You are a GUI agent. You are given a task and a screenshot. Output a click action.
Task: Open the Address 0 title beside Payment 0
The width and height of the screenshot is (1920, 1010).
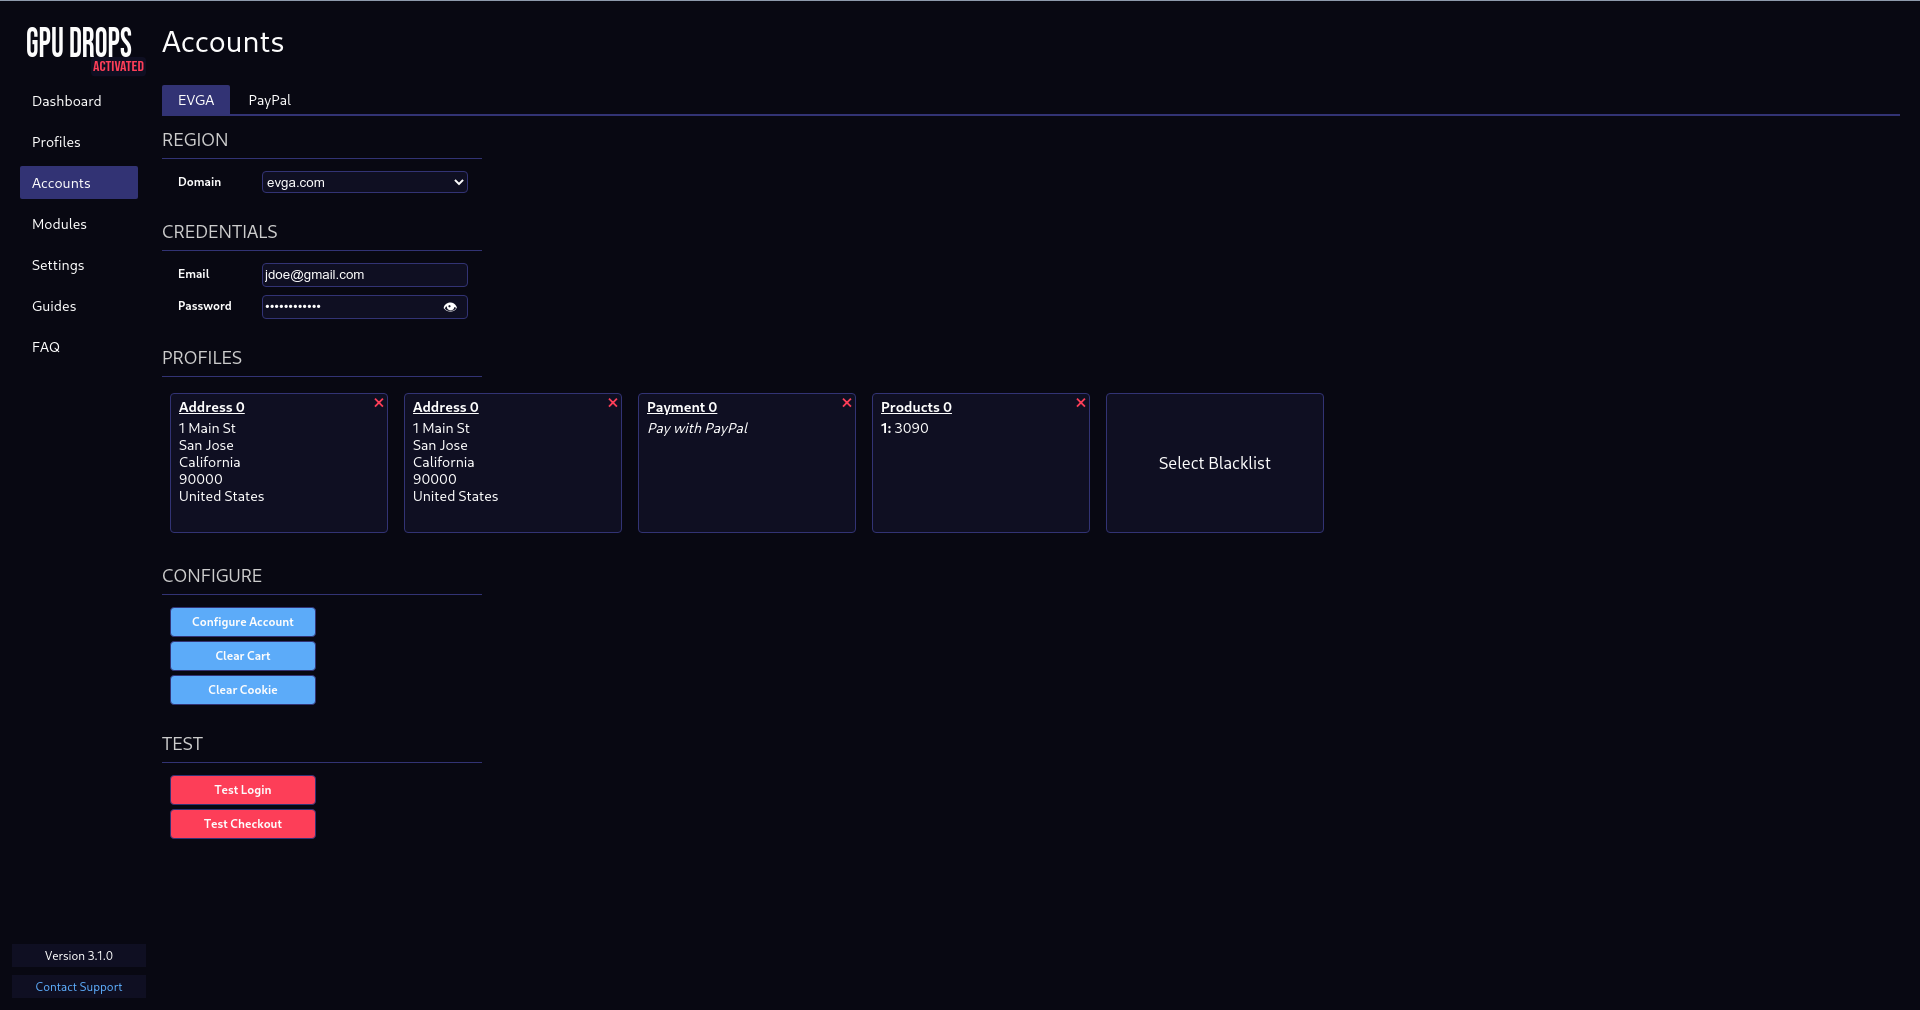pyautogui.click(x=446, y=407)
